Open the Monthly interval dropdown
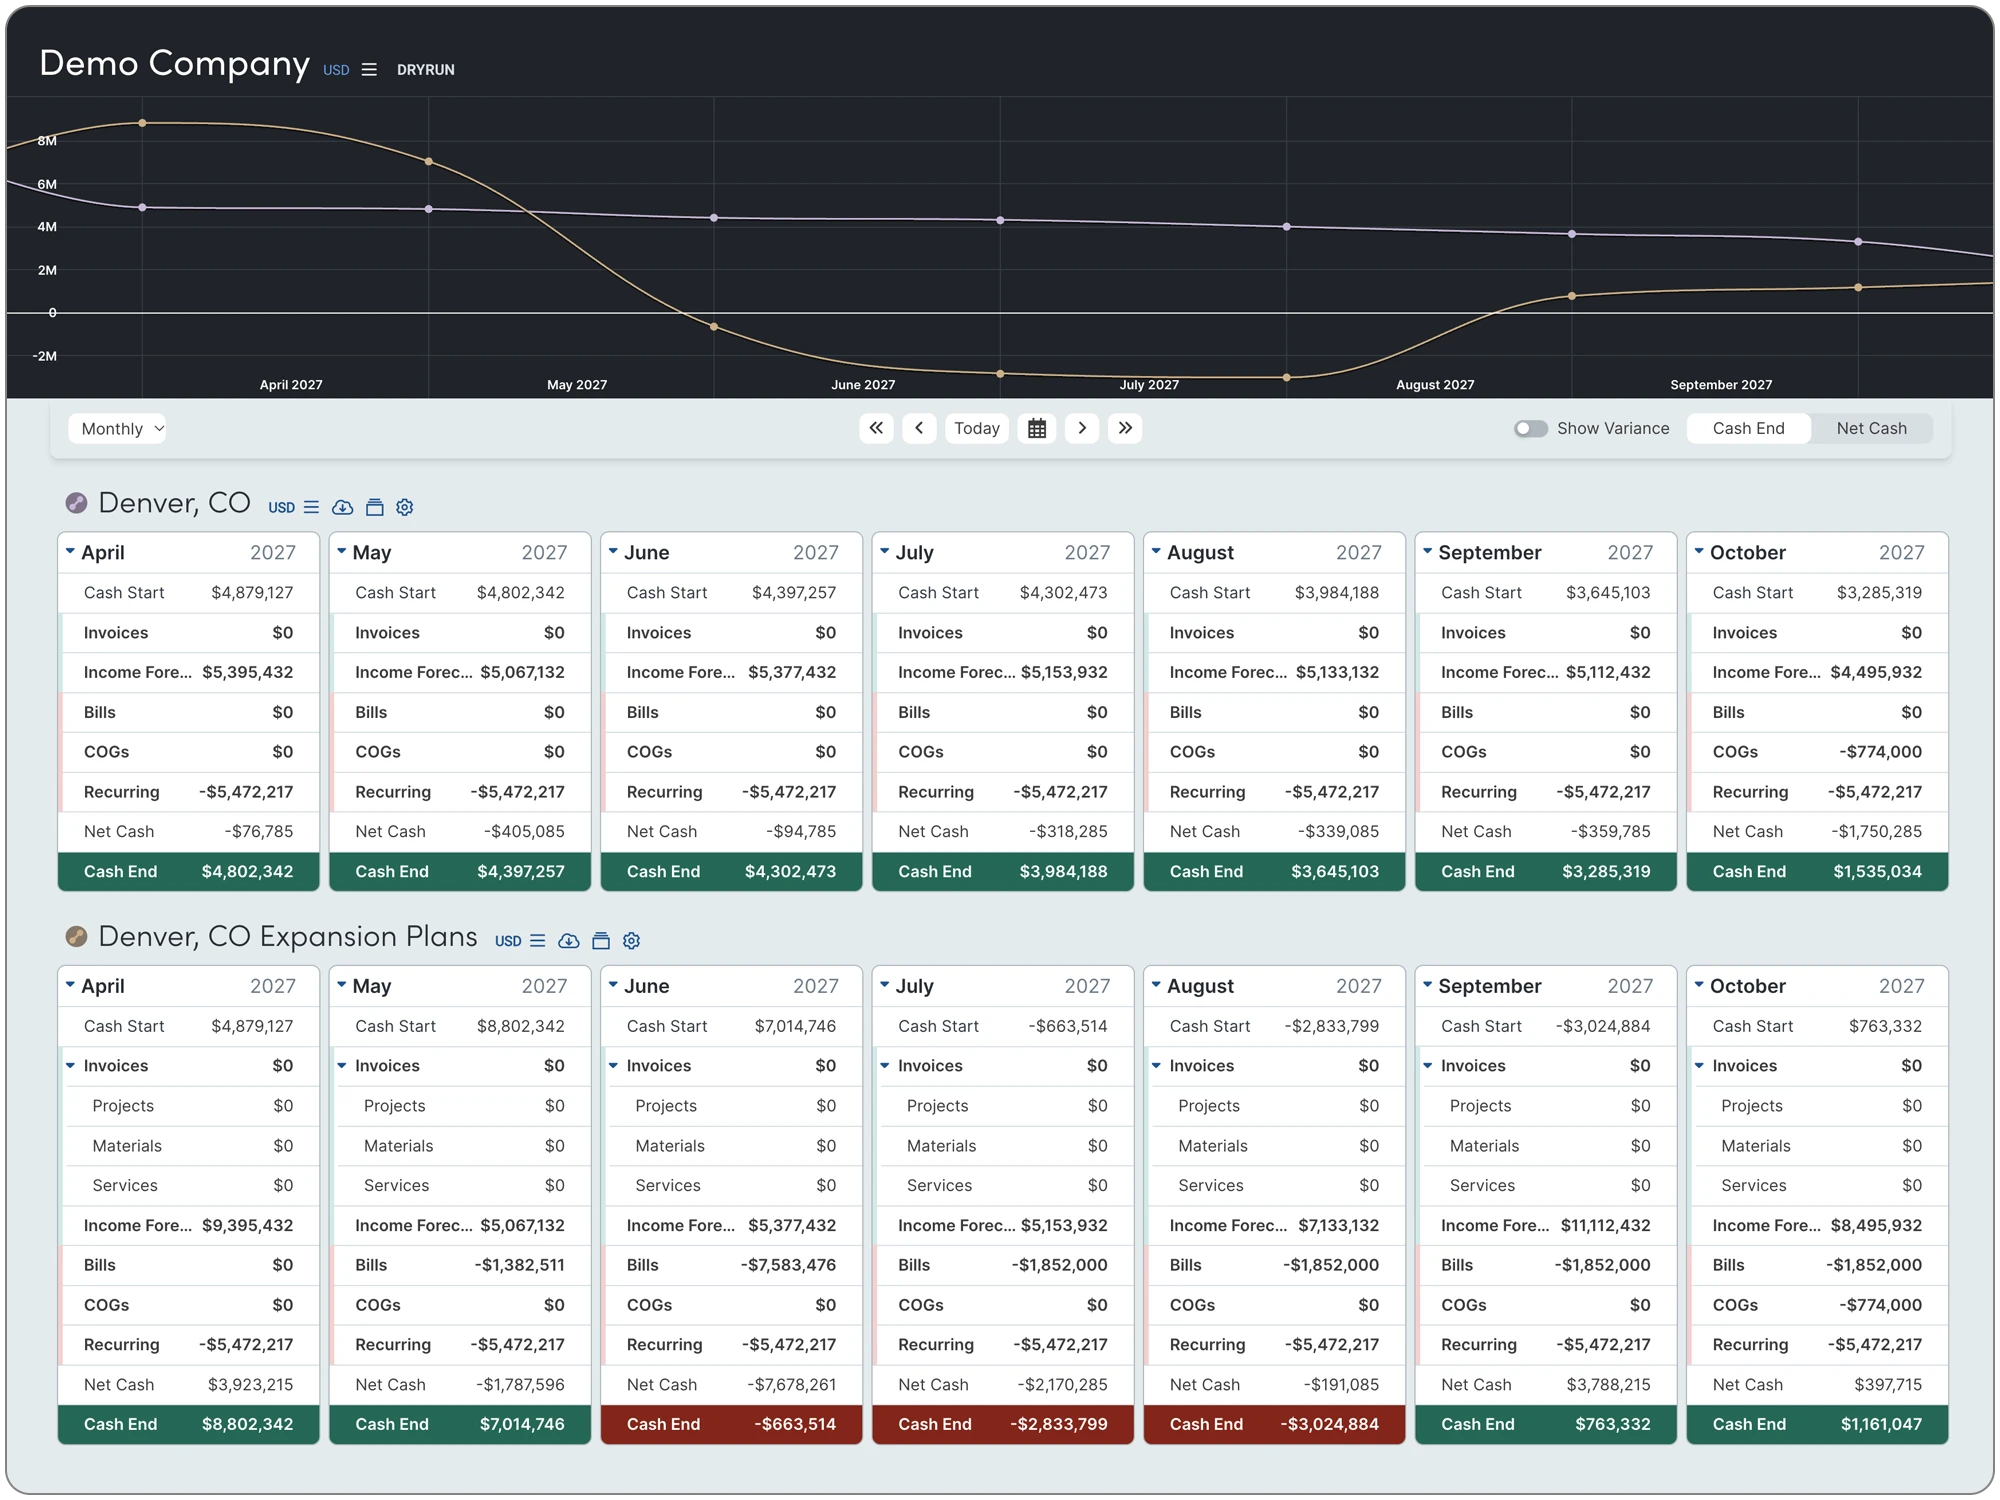This screenshot has height=1500, width=2000. 117,429
